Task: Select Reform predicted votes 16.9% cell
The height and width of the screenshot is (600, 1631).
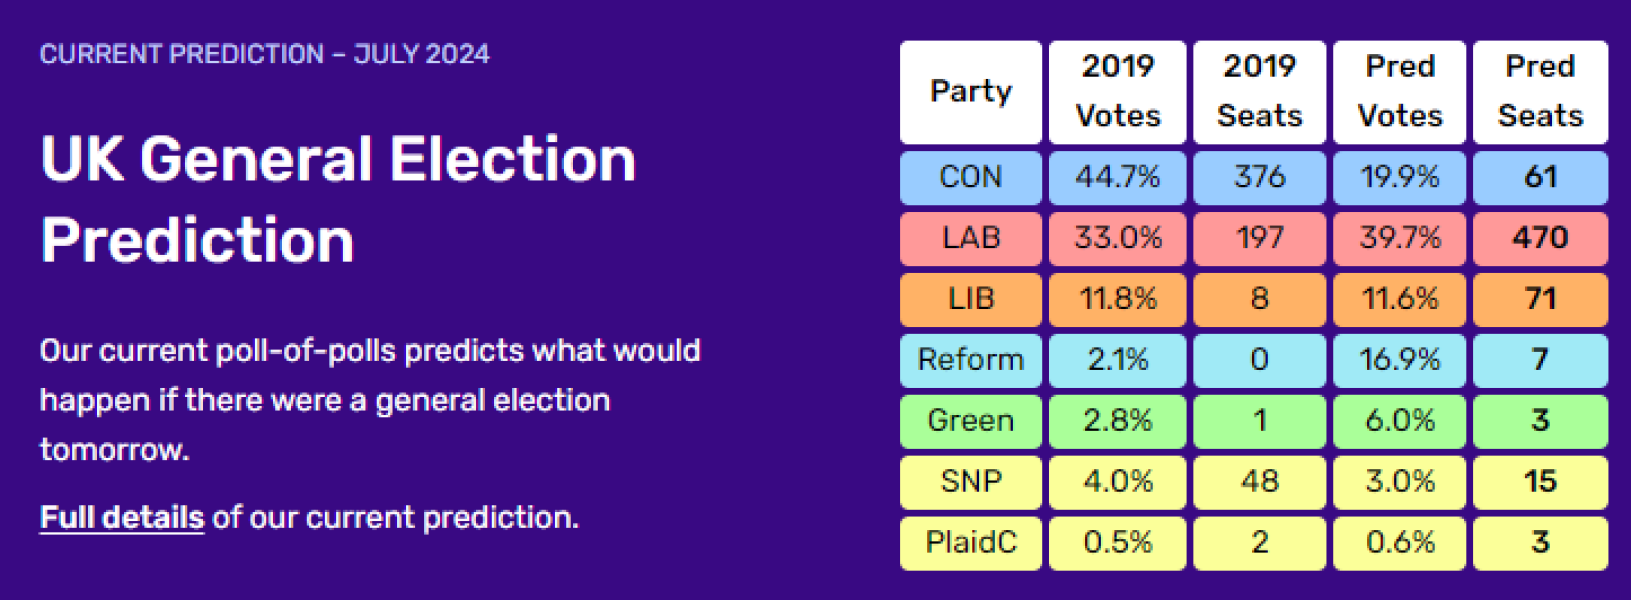Action: tap(1399, 360)
